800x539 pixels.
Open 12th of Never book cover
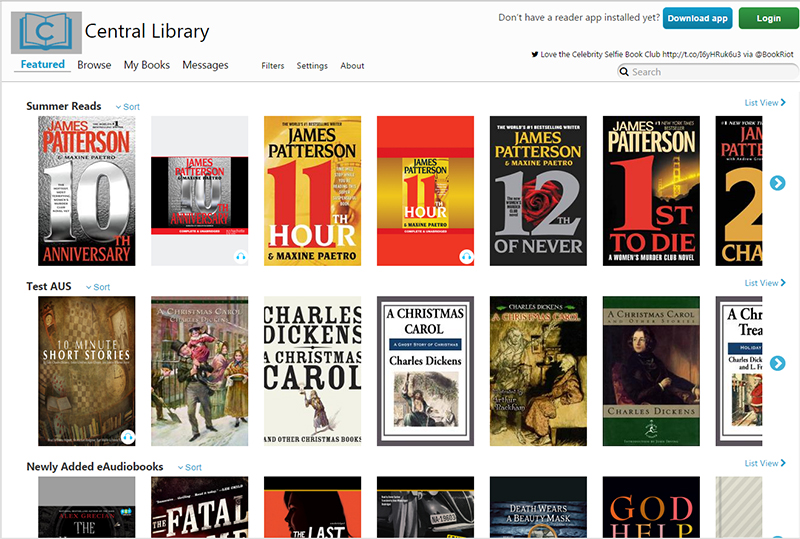[538, 191]
